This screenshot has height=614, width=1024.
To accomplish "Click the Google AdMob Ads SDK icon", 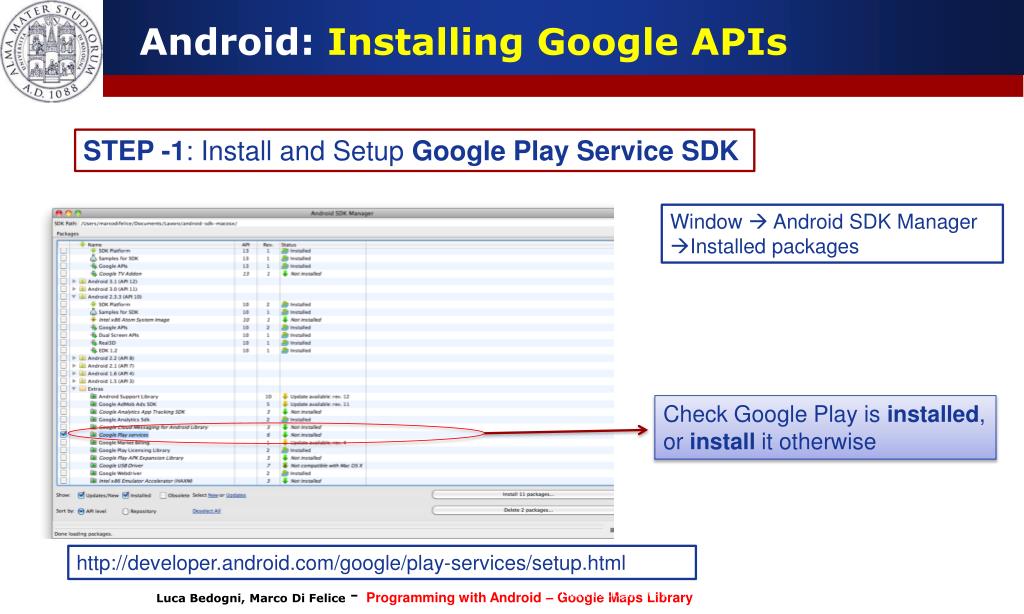I will tap(93, 404).
